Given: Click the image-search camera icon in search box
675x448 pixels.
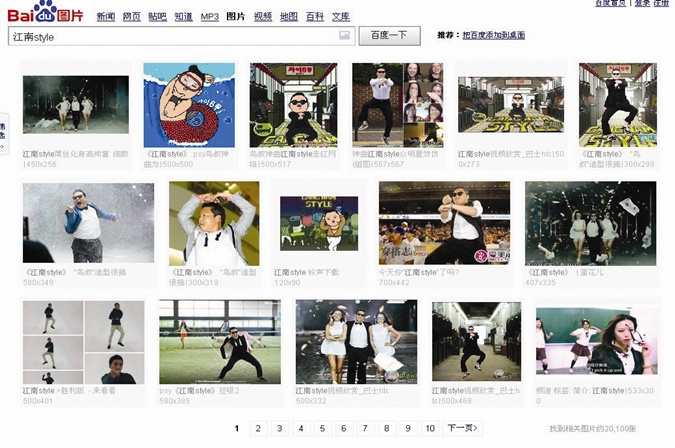Looking at the screenshot, I should pyautogui.click(x=344, y=36).
